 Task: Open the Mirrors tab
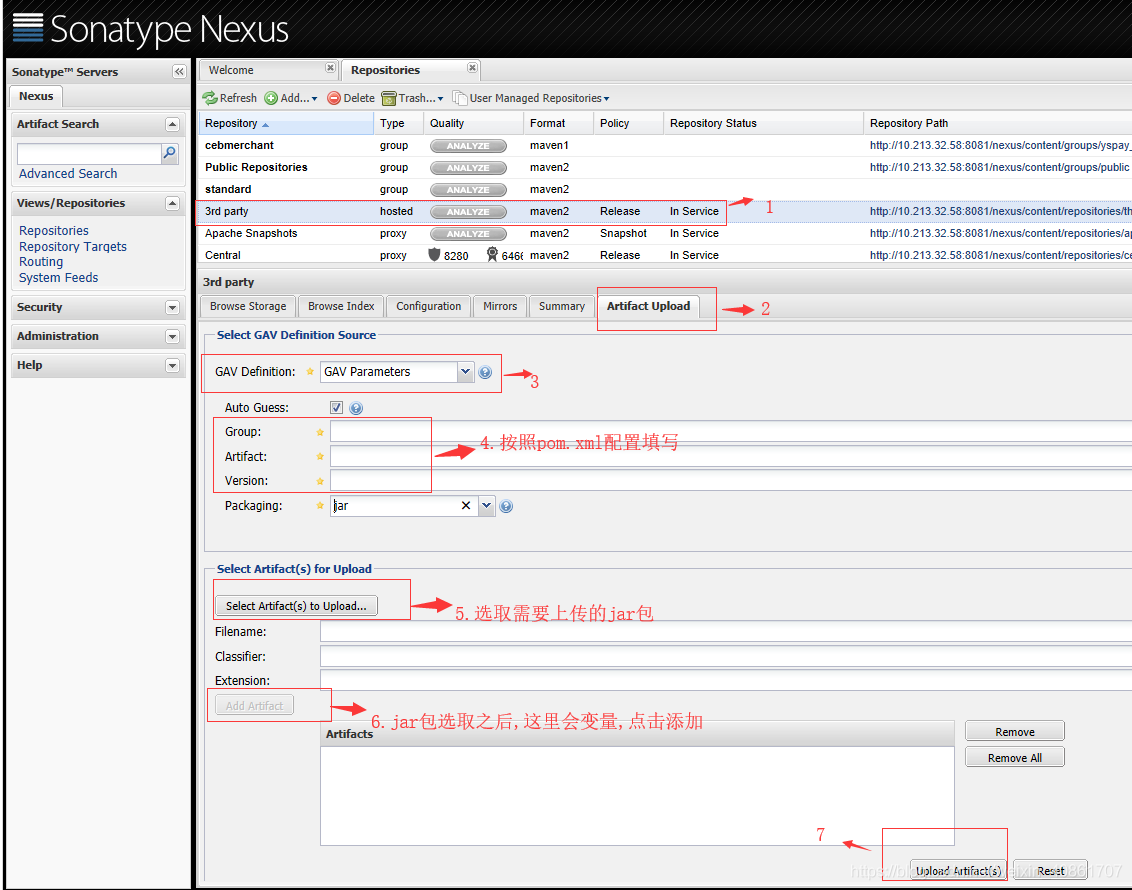(500, 306)
